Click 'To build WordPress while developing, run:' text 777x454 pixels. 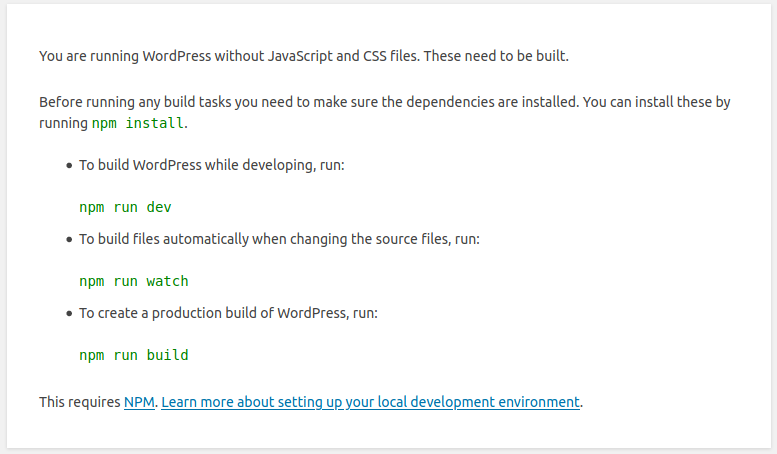point(211,165)
